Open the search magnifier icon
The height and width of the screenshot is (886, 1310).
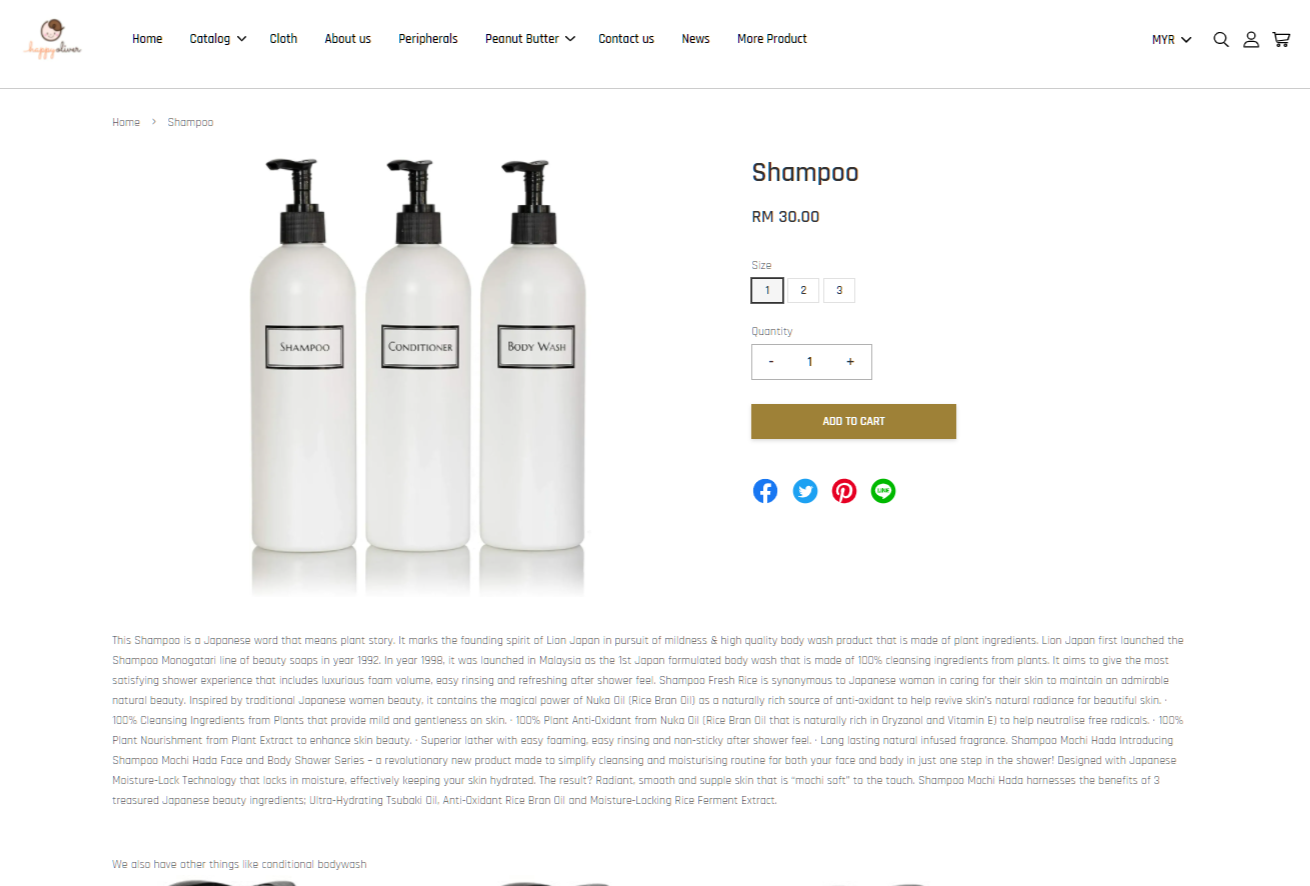click(x=1221, y=40)
